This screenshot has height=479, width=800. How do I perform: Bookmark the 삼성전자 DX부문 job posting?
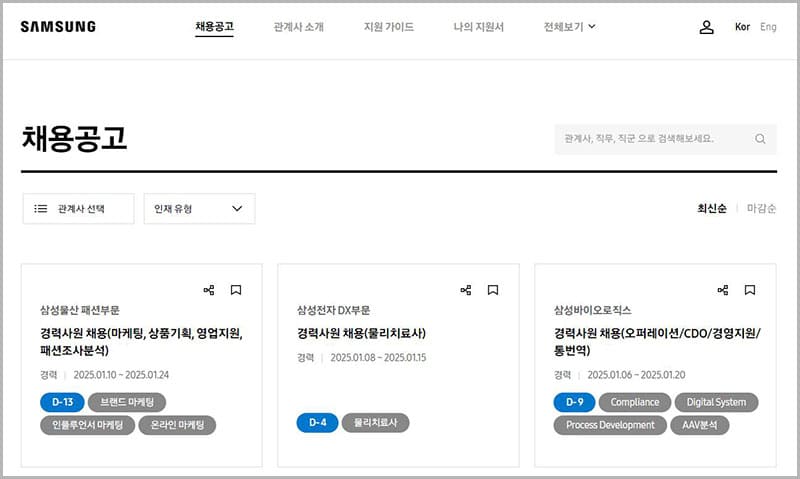[x=493, y=290]
